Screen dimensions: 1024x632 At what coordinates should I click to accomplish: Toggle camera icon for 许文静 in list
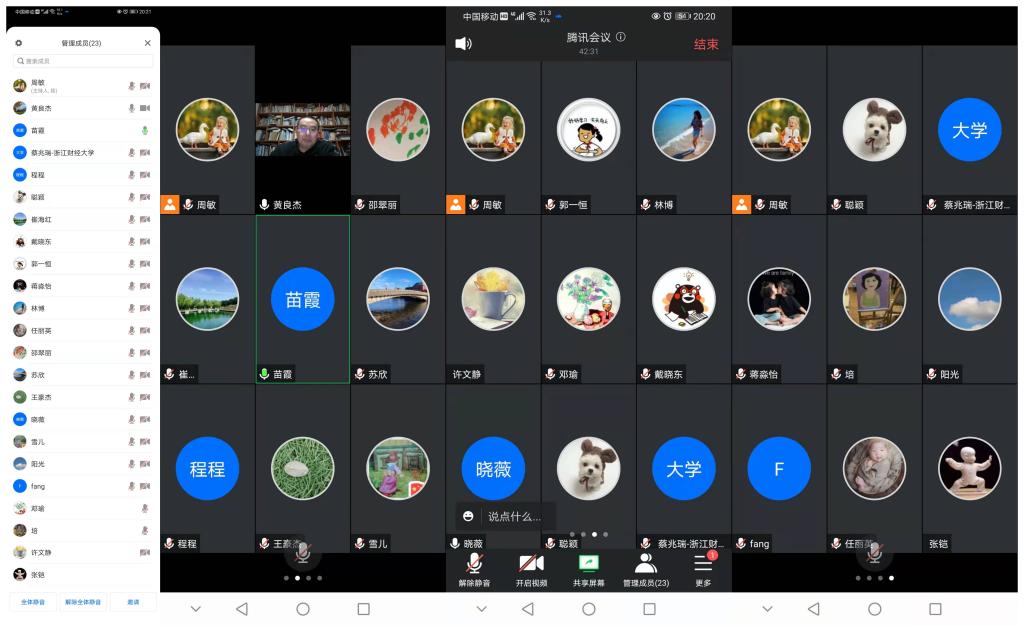click(x=144, y=552)
